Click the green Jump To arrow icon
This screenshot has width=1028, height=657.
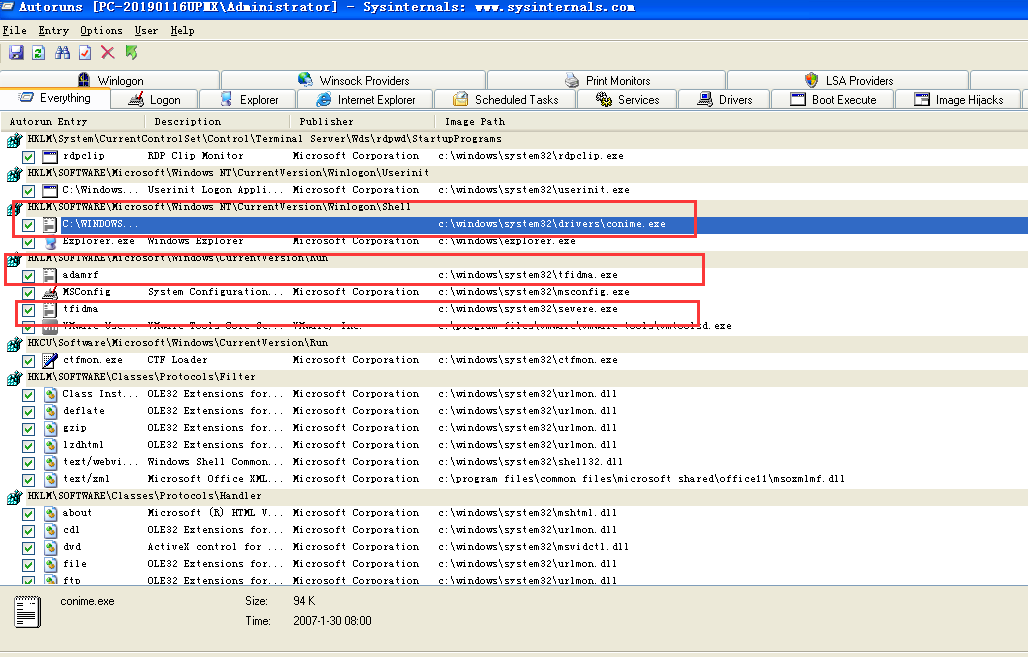click(x=131, y=52)
